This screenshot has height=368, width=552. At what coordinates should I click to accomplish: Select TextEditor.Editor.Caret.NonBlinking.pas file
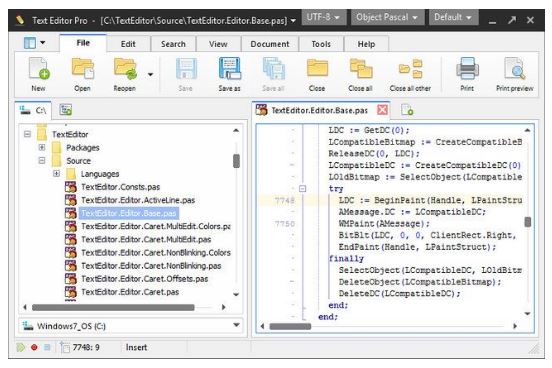[151, 266]
